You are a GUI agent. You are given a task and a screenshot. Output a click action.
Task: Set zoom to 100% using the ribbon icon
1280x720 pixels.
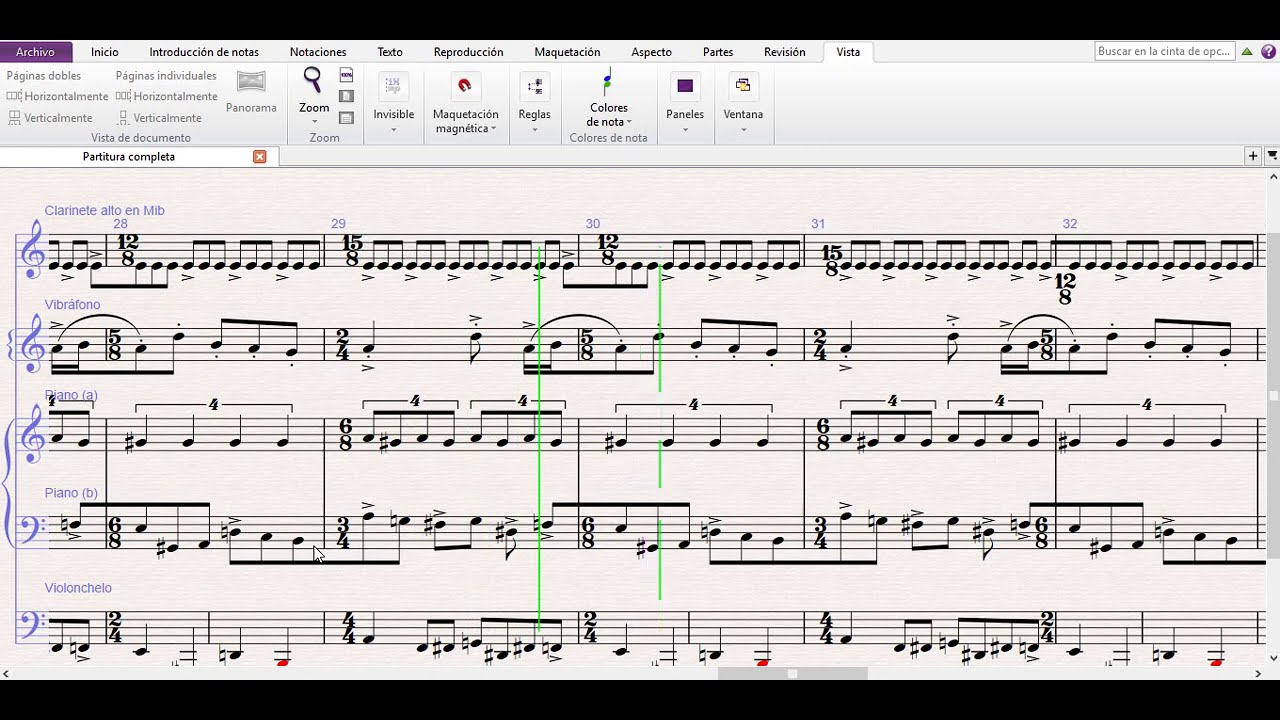347,75
